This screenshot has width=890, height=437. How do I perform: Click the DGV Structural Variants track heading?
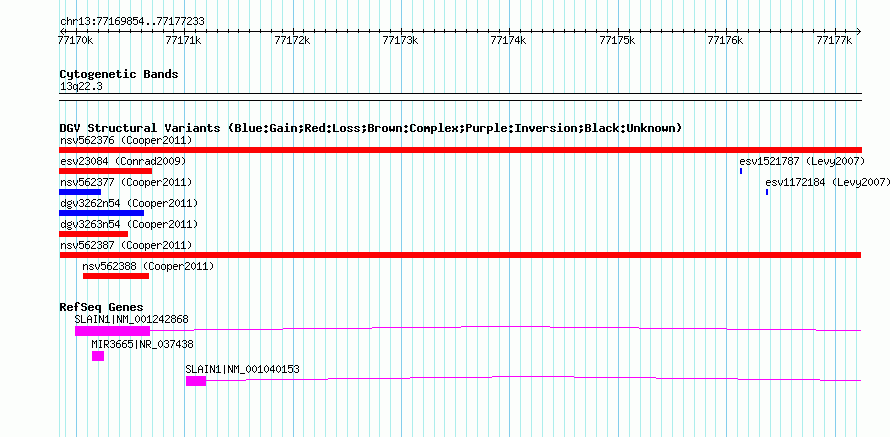[371, 128]
